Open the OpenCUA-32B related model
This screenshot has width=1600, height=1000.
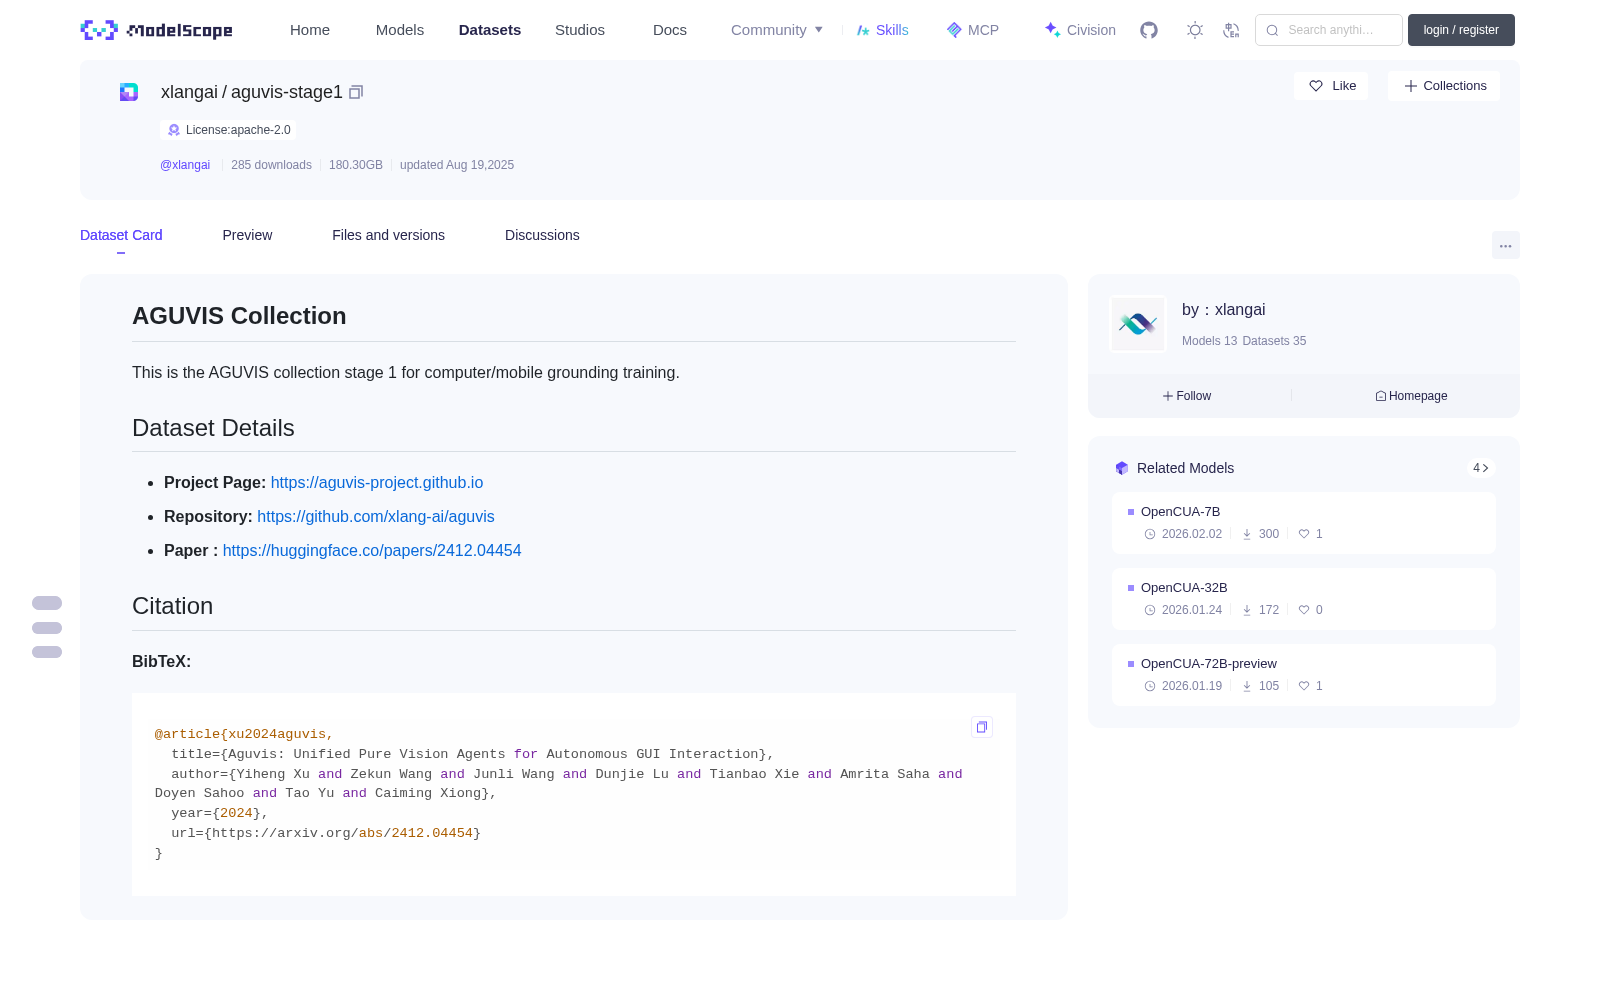click(x=1304, y=599)
